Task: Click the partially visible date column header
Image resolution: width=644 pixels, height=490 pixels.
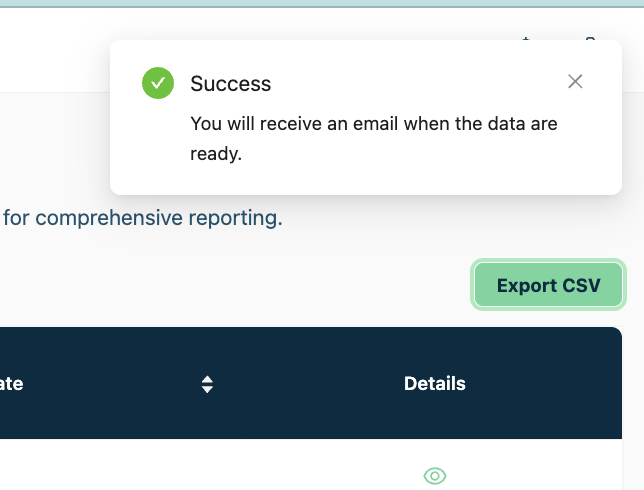Action: point(12,383)
